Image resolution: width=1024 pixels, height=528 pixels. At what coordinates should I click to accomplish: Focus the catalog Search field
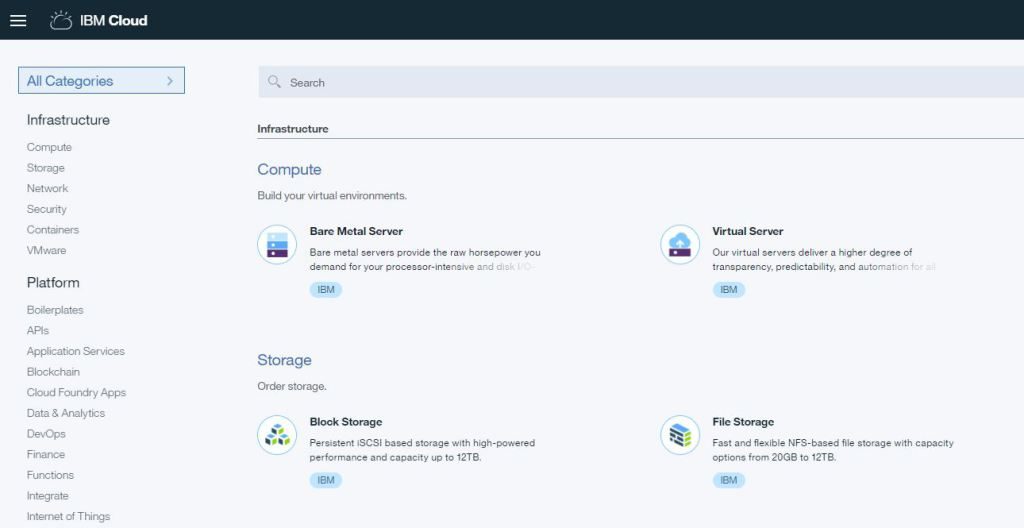[641, 82]
